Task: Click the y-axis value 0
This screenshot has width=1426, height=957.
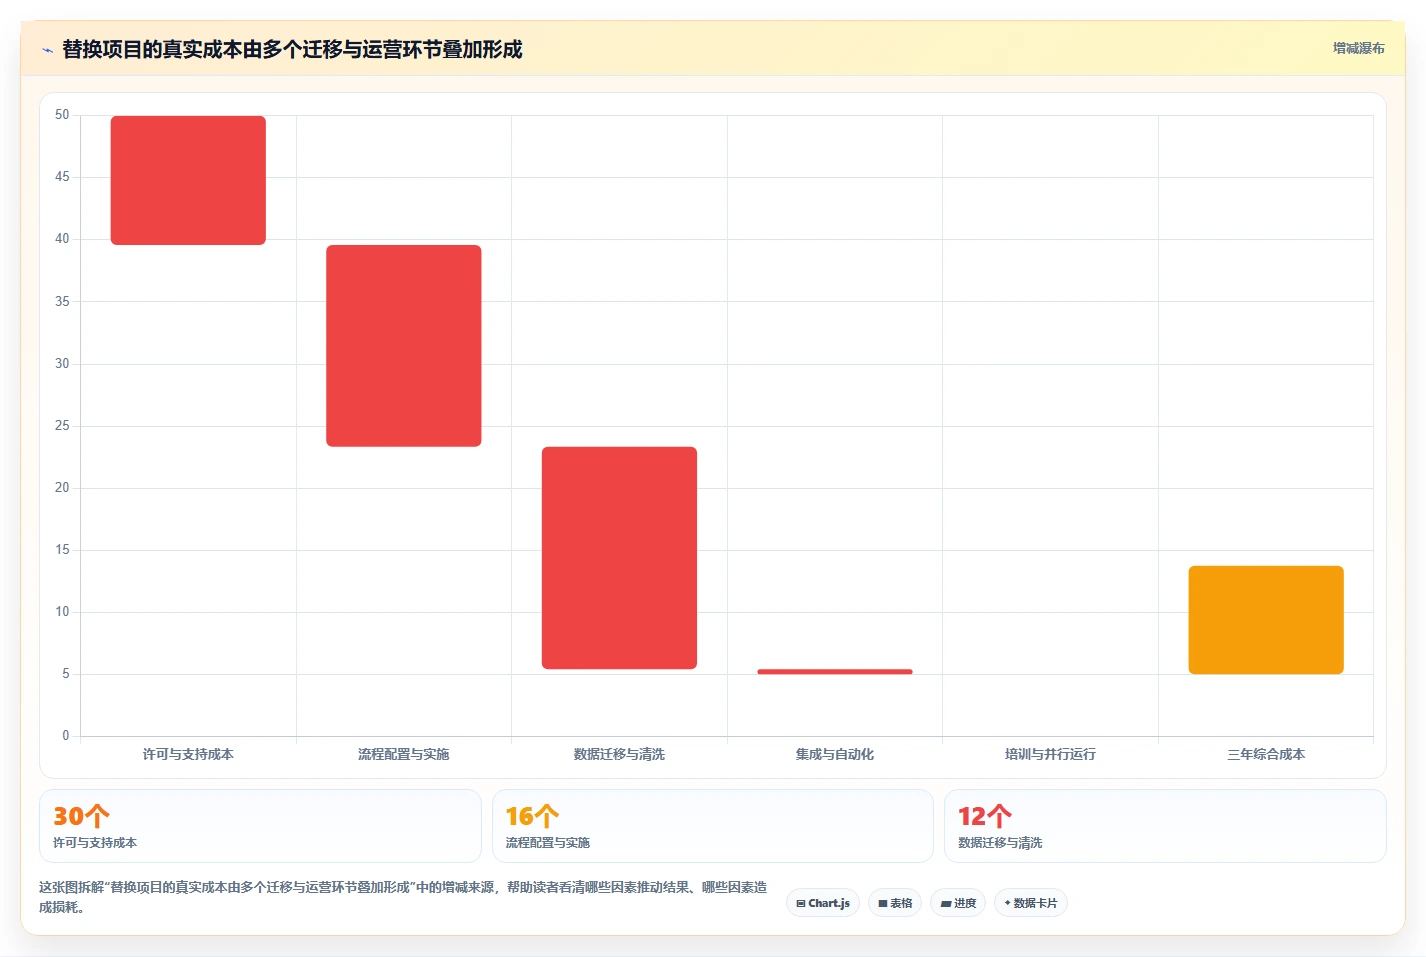Action: click(x=66, y=736)
